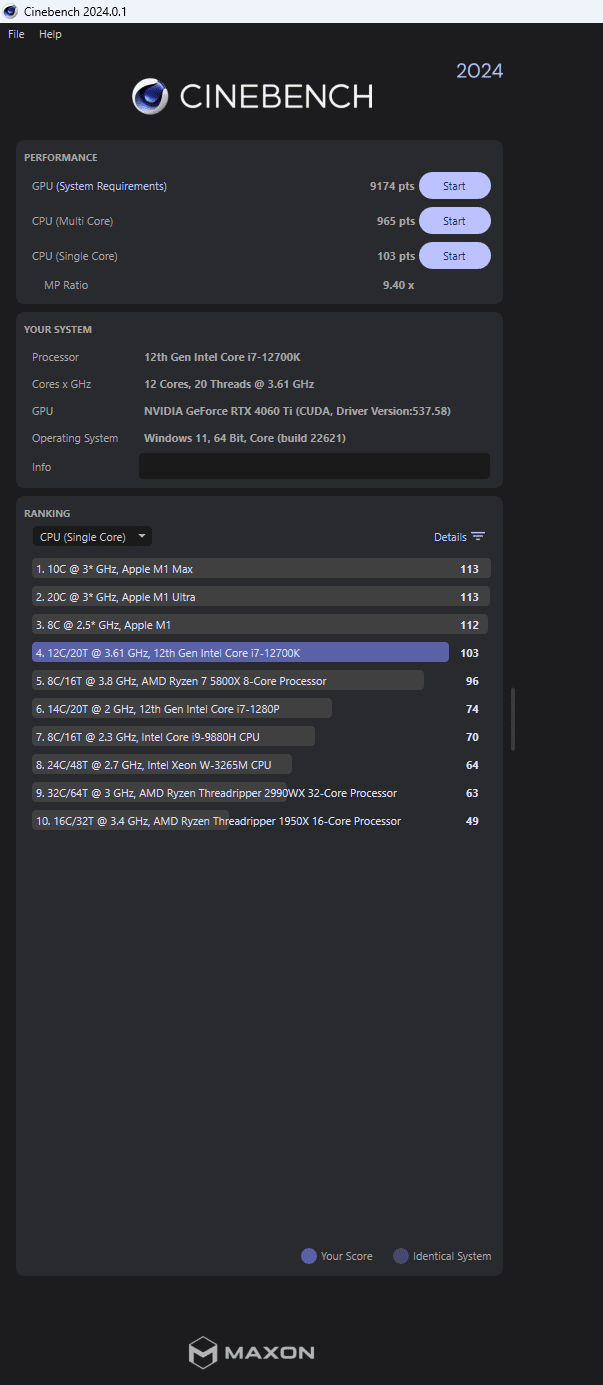The height and width of the screenshot is (1385, 603).
Task: Open the CPU (Single Core) ranking dropdown
Action: pos(92,537)
